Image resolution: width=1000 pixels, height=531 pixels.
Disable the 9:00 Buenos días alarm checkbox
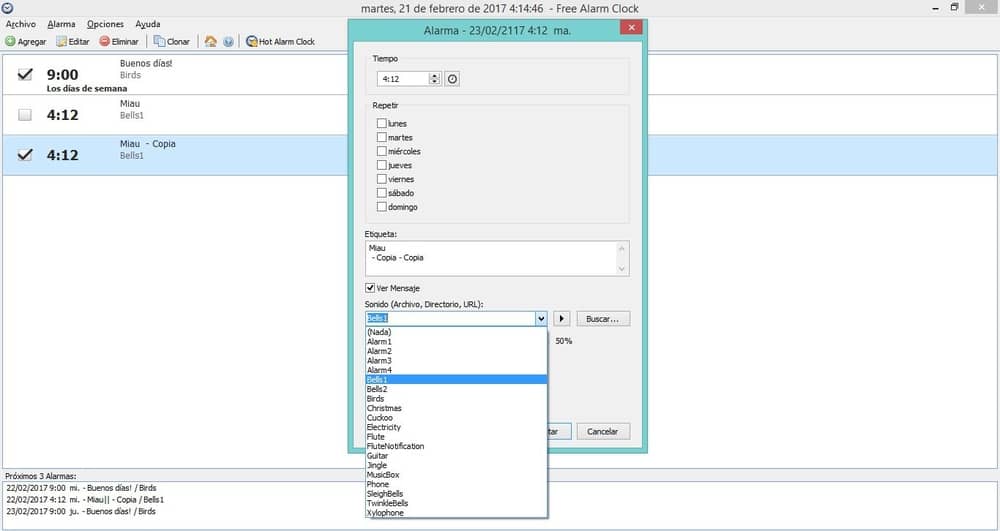pos(25,75)
